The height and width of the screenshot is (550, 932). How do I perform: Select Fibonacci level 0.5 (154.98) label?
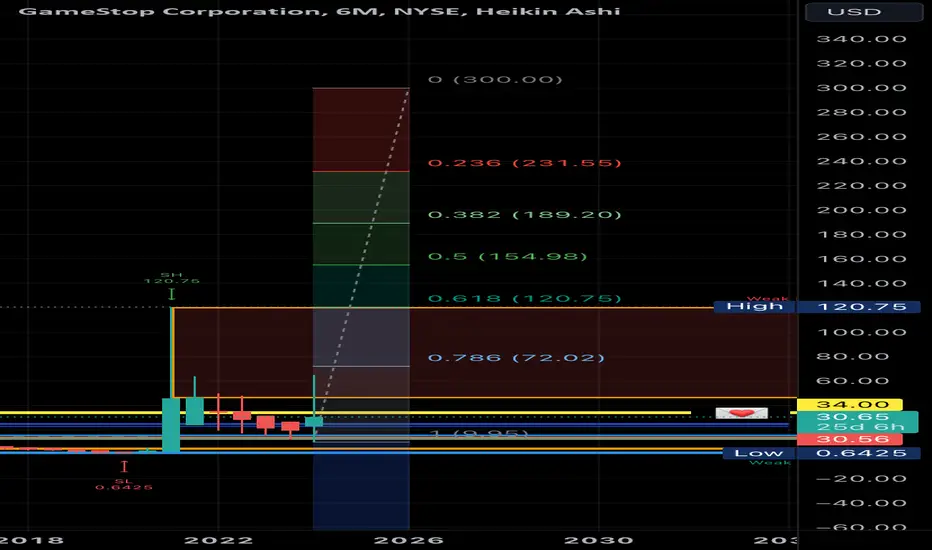point(508,256)
